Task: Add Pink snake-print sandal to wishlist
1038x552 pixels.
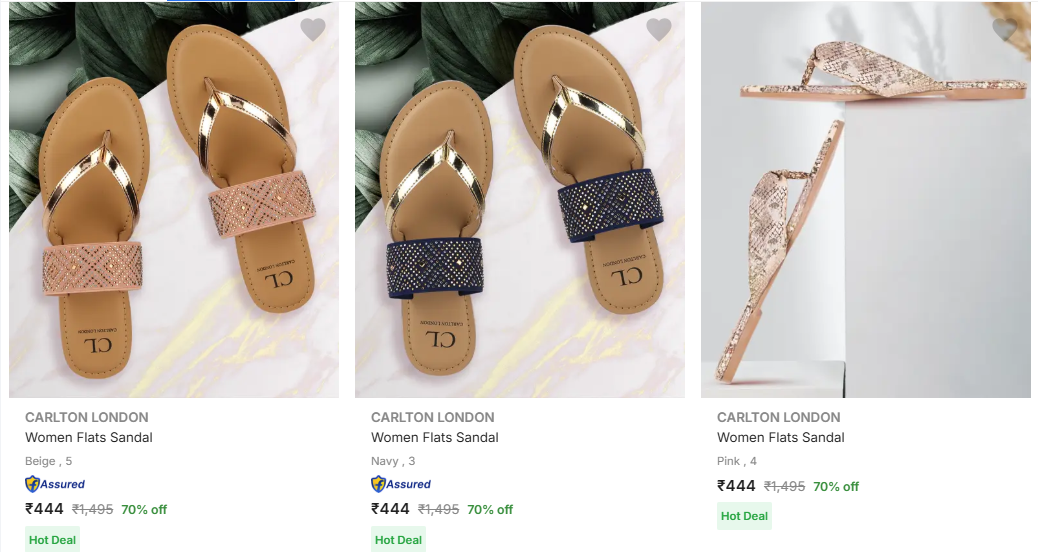Action: 1005,30
